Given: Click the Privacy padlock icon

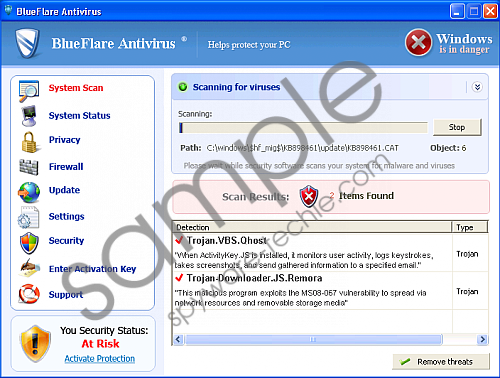Looking at the screenshot, I should point(29,142).
